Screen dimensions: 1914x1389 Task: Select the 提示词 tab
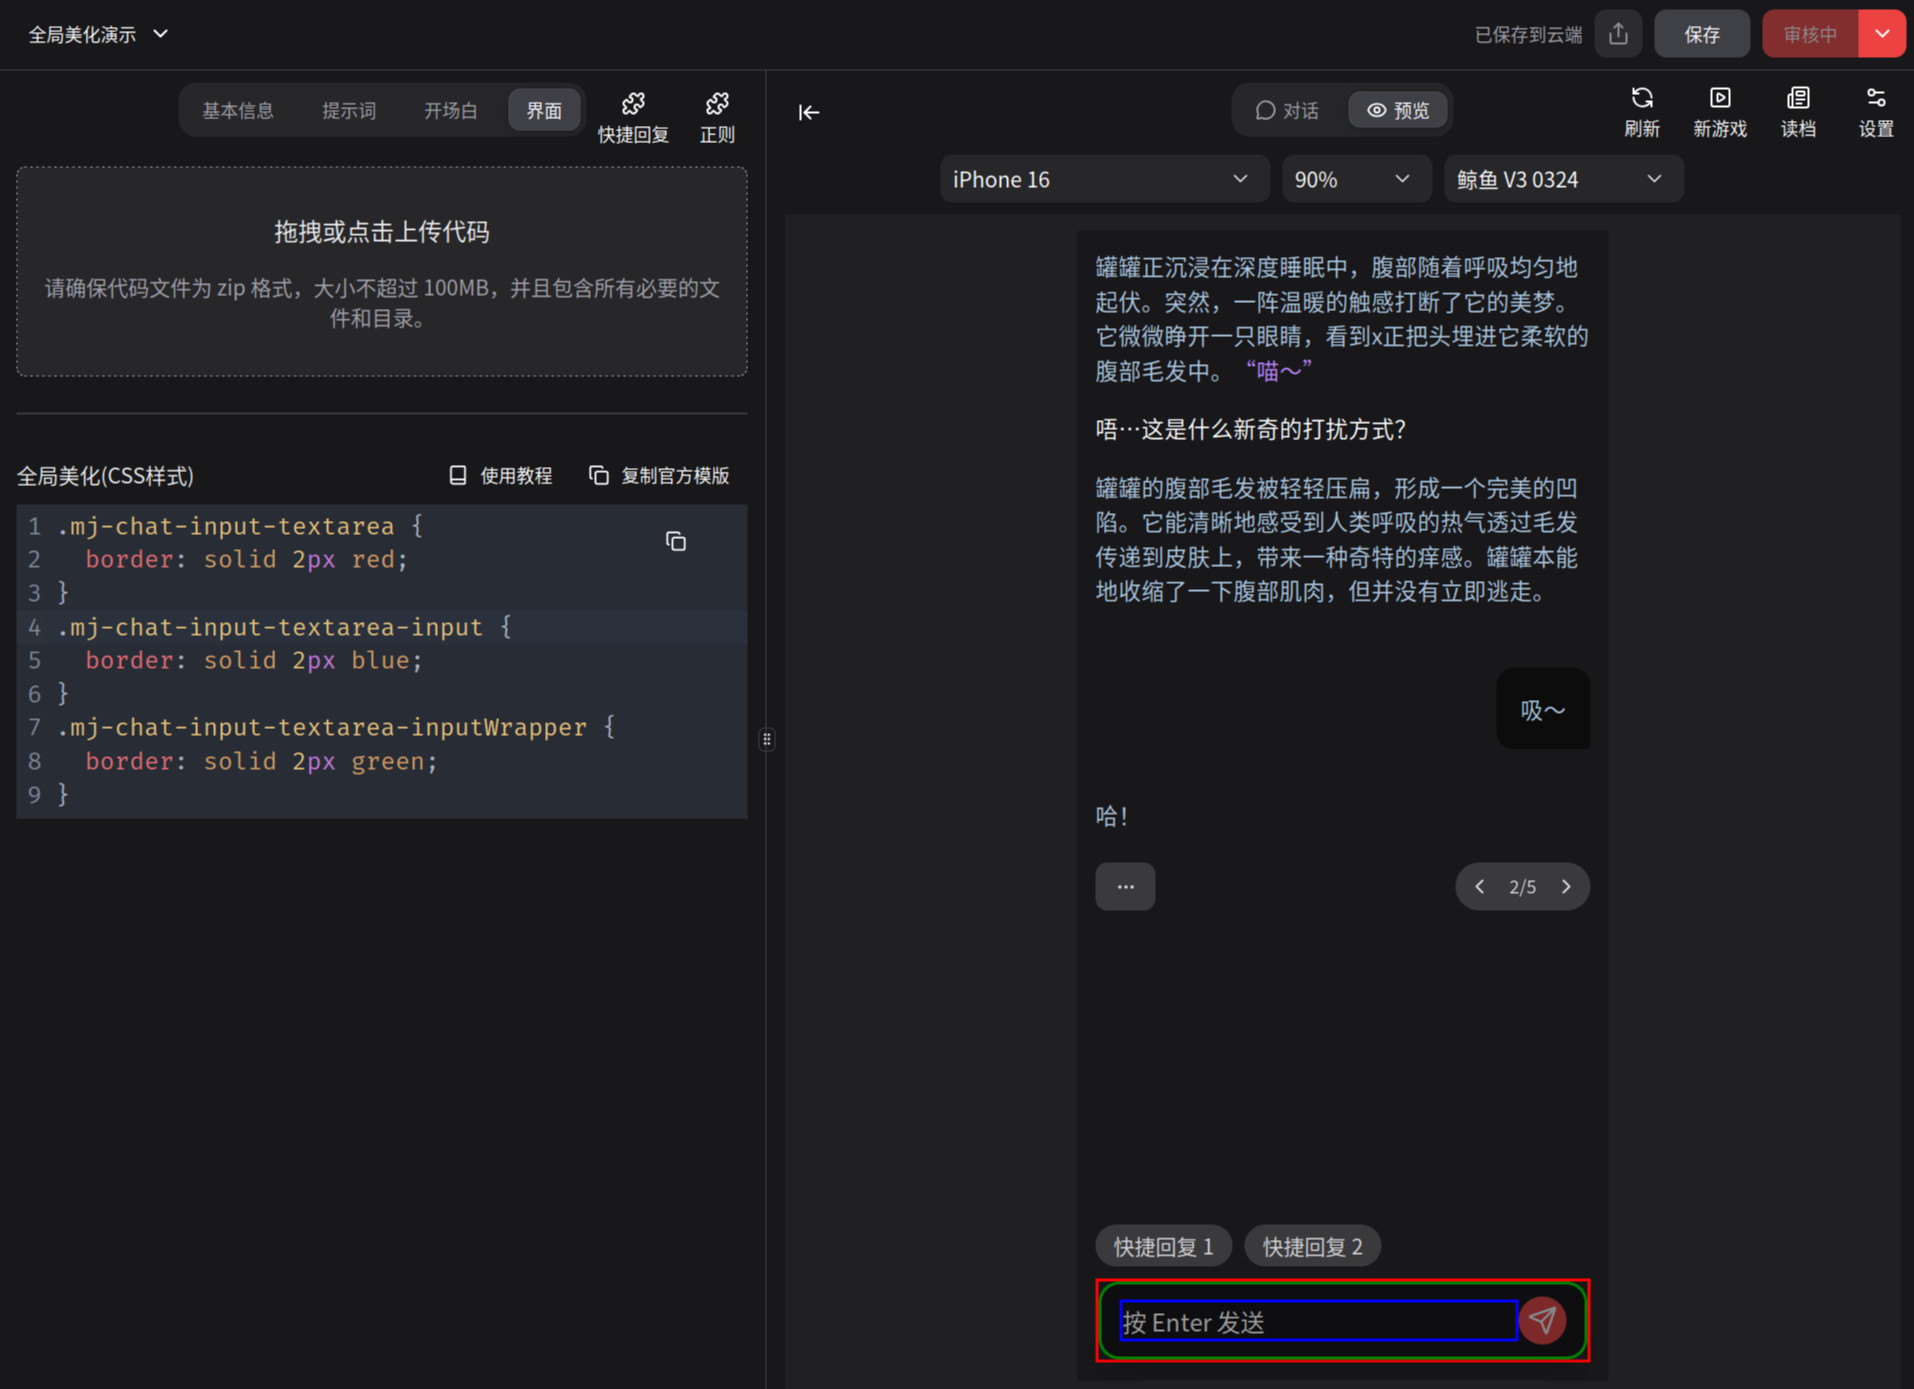(x=348, y=110)
